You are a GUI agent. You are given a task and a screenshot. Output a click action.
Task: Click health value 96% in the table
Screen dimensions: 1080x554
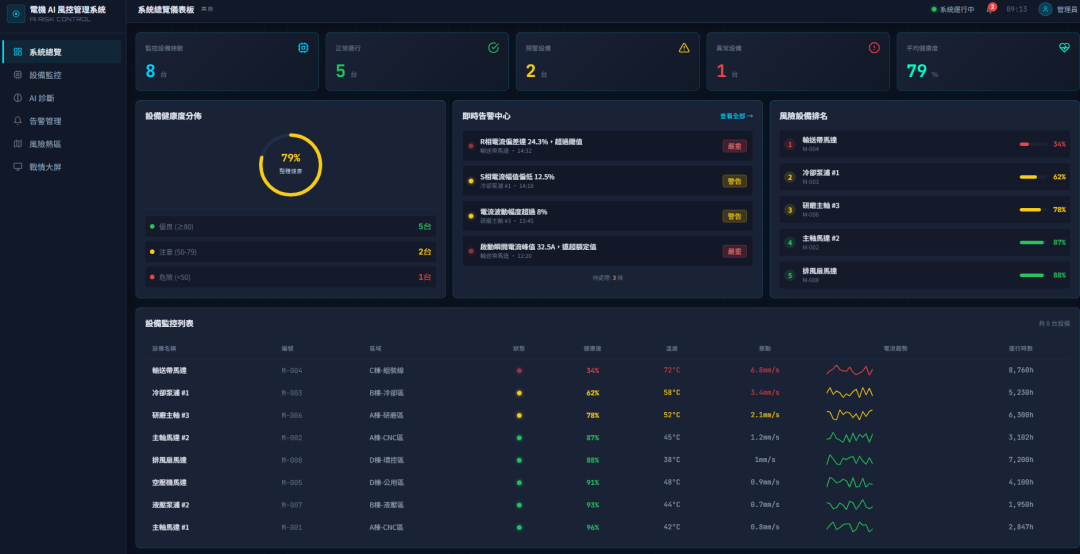[x=592, y=527]
